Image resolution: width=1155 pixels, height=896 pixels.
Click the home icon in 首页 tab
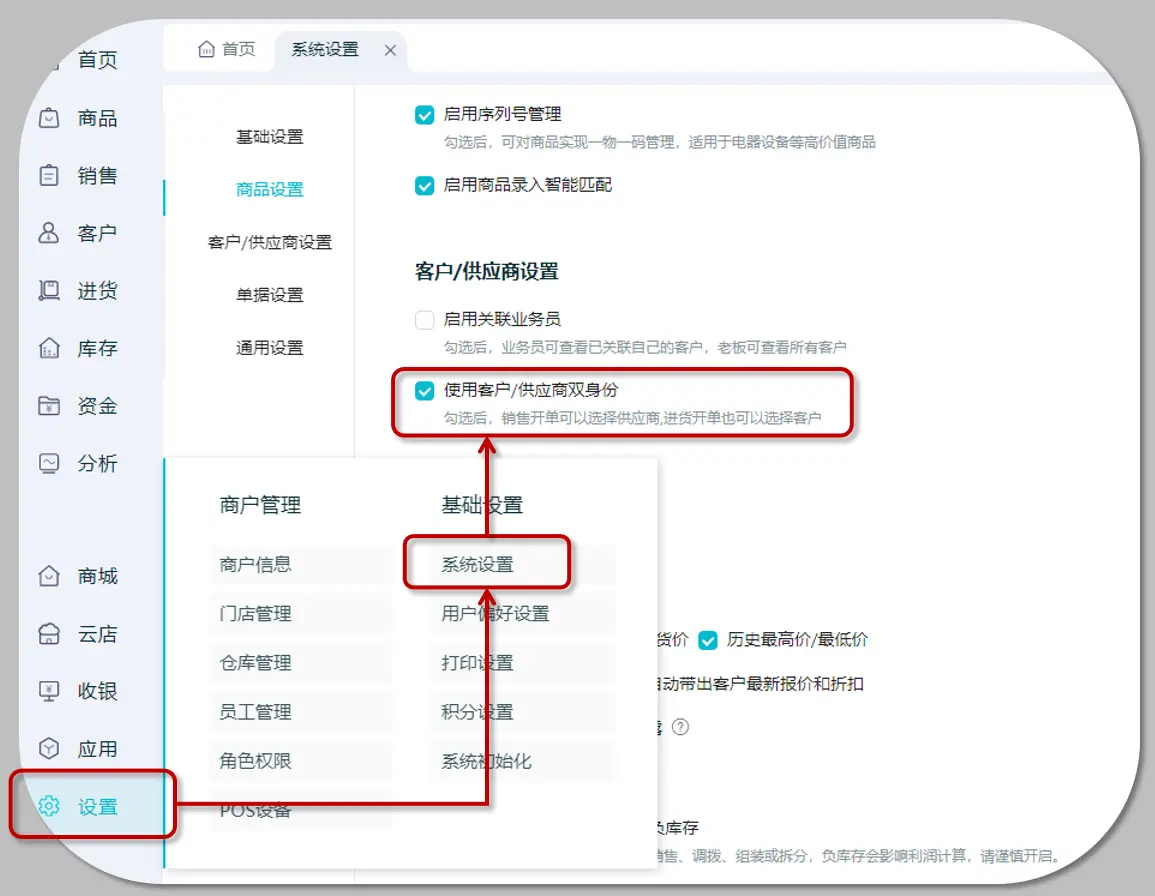pos(206,49)
